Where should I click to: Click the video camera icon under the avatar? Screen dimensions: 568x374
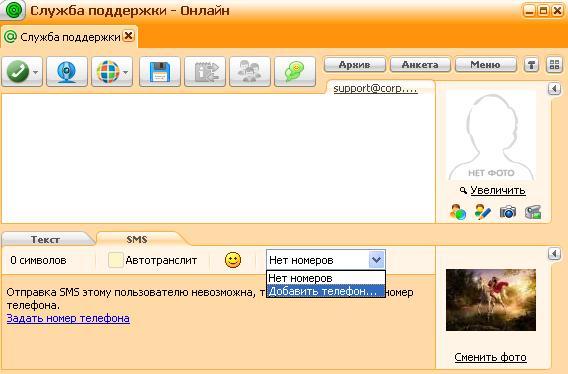point(533,212)
